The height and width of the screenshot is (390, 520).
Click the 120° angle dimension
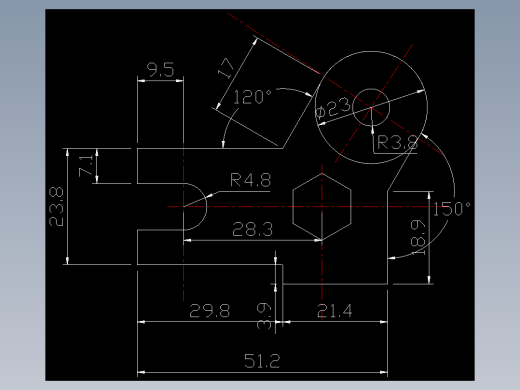click(252, 97)
